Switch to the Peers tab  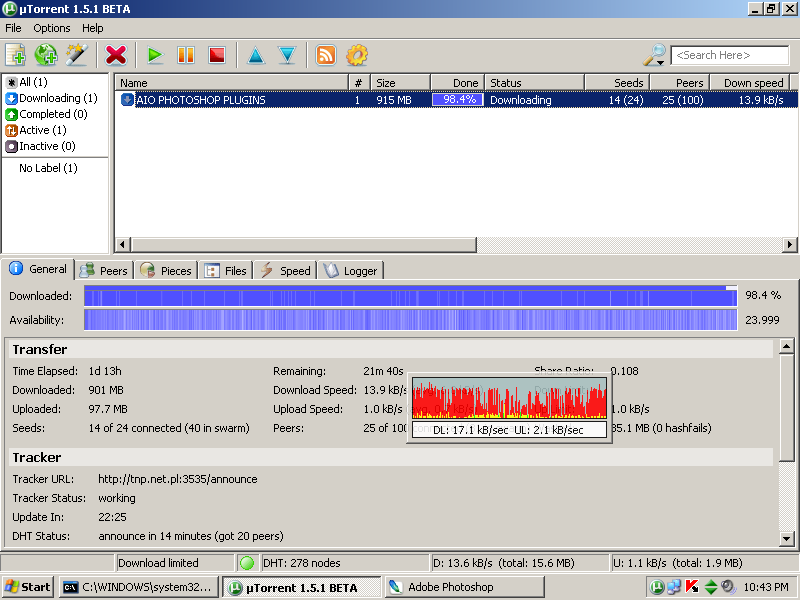point(104,270)
